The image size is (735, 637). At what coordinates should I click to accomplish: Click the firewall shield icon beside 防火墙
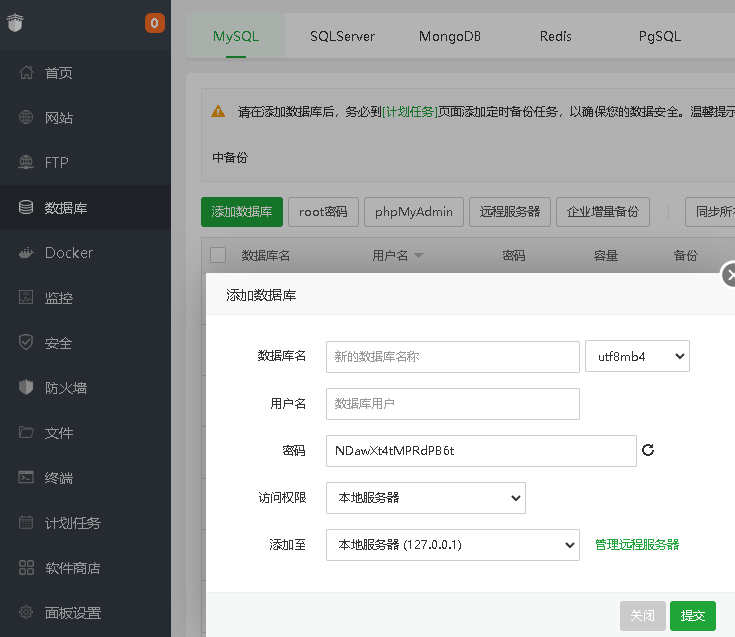click(26, 387)
